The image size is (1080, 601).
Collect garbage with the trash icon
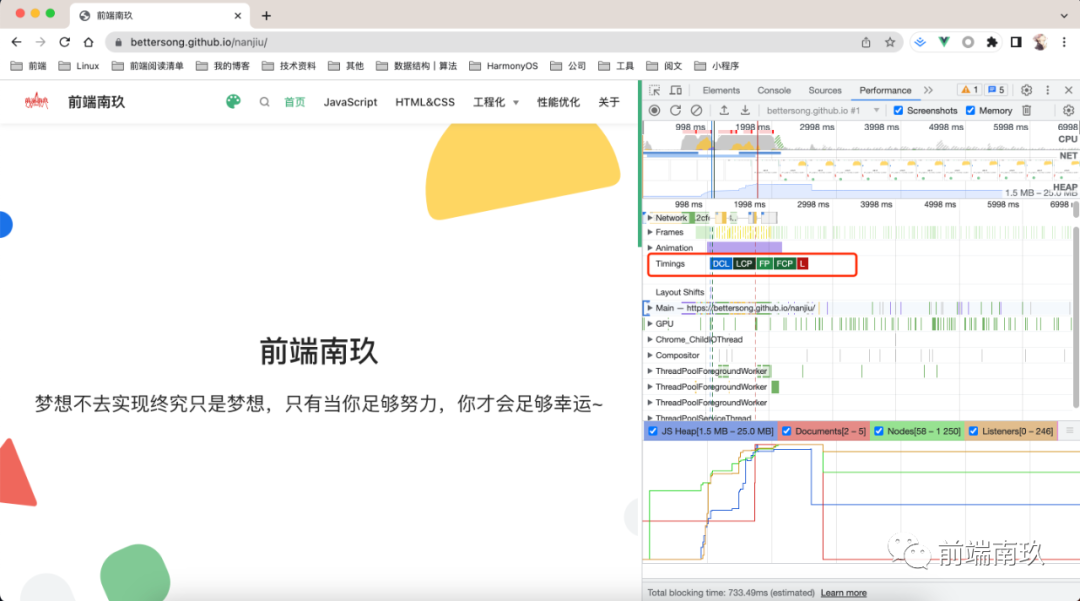click(1026, 110)
